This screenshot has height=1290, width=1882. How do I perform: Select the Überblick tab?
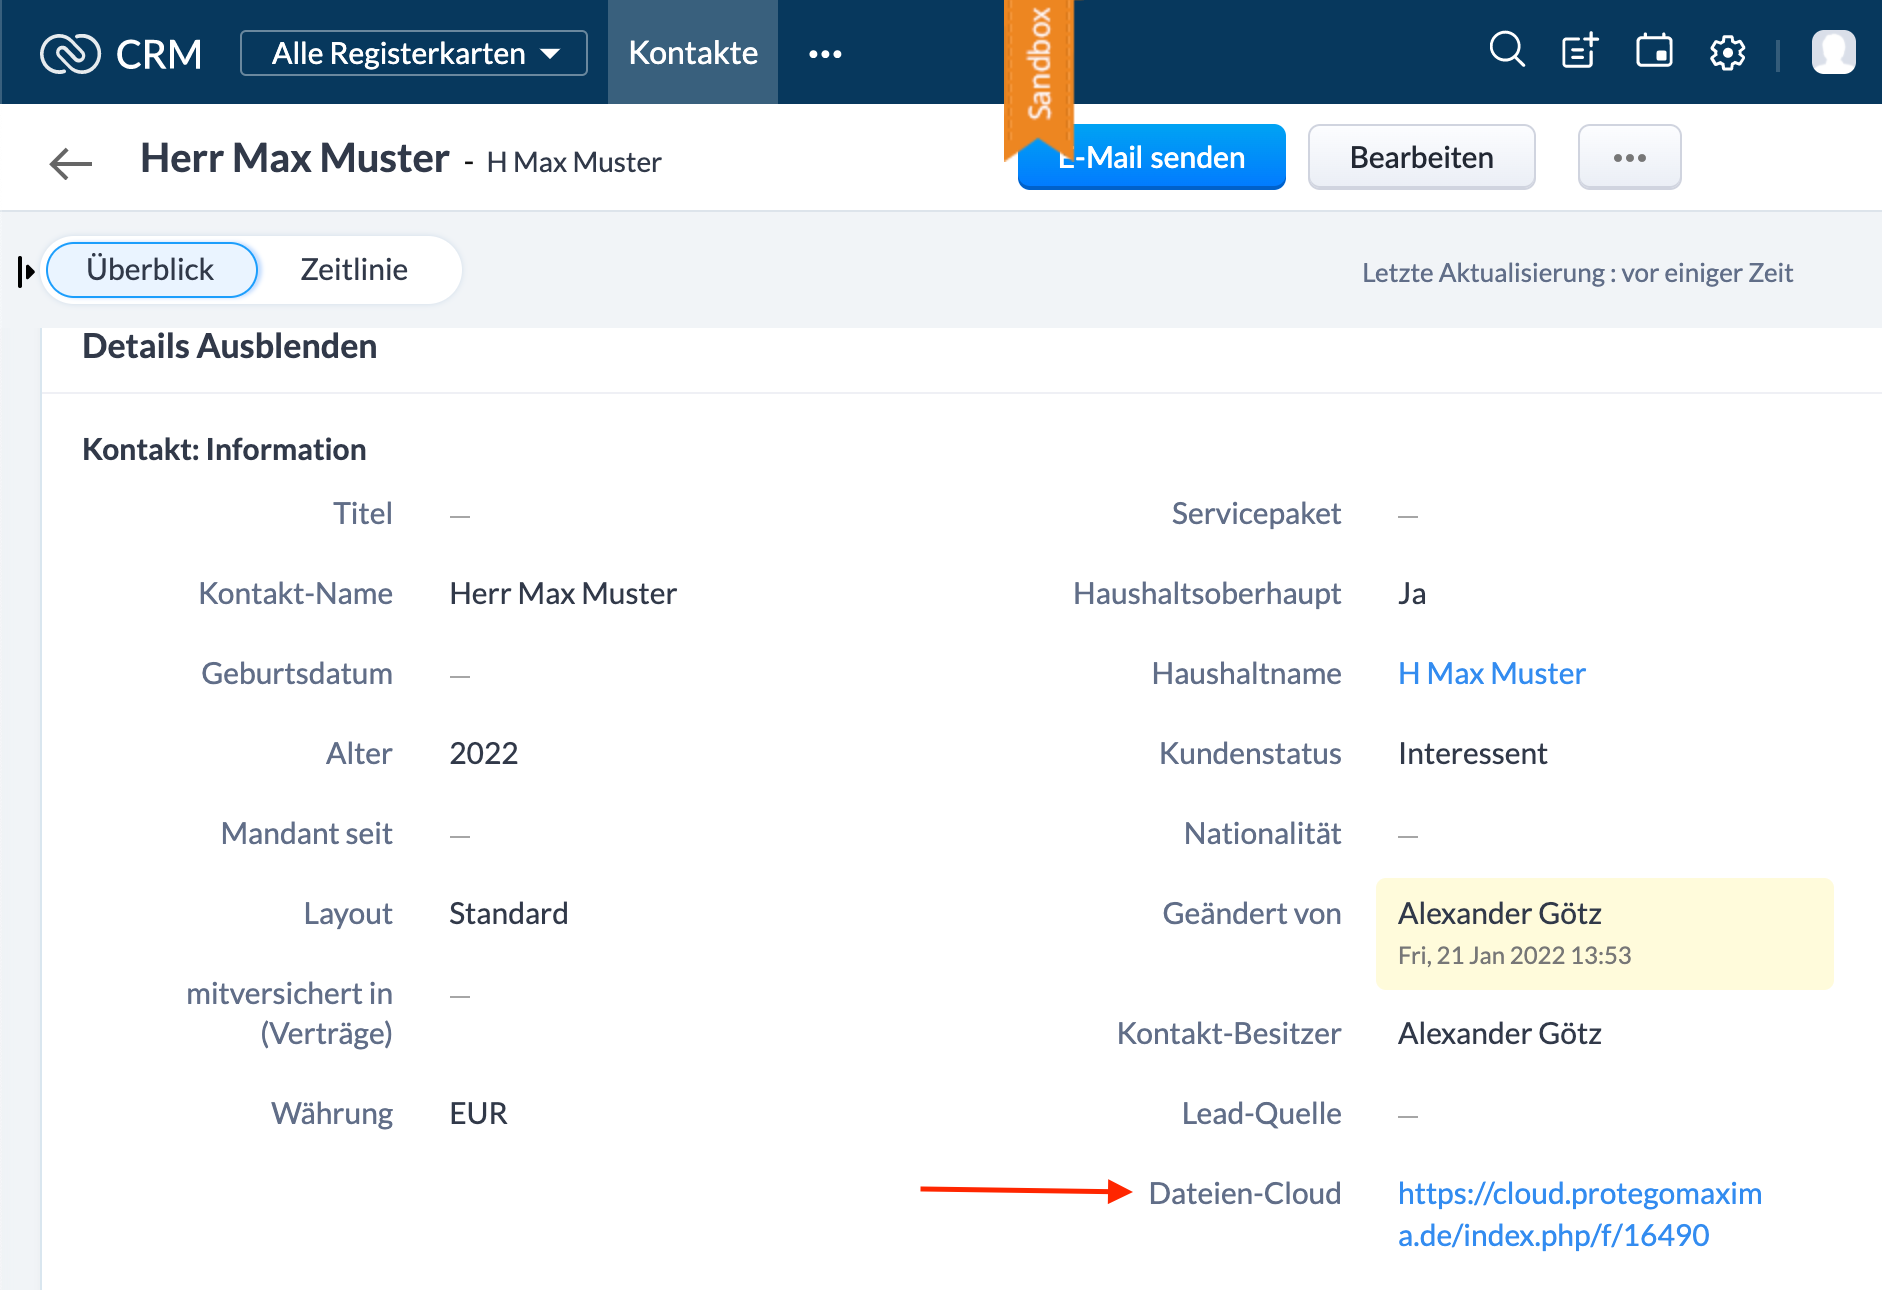pyautogui.click(x=151, y=270)
